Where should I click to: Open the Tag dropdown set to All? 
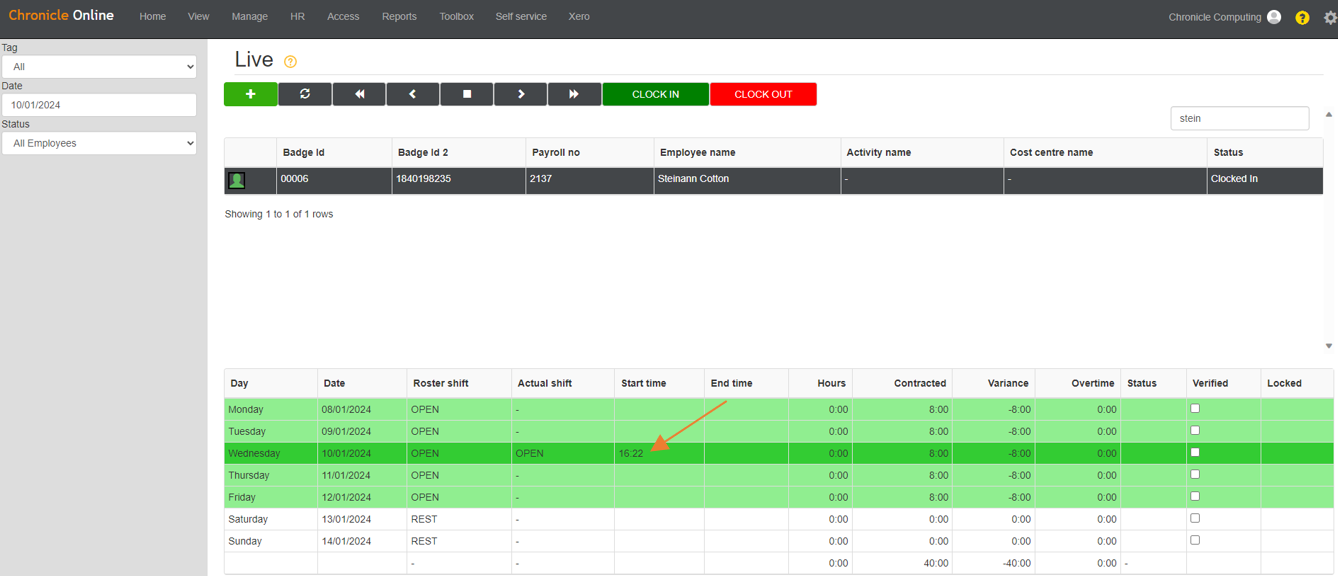pyautogui.click(x=98, y=66)
